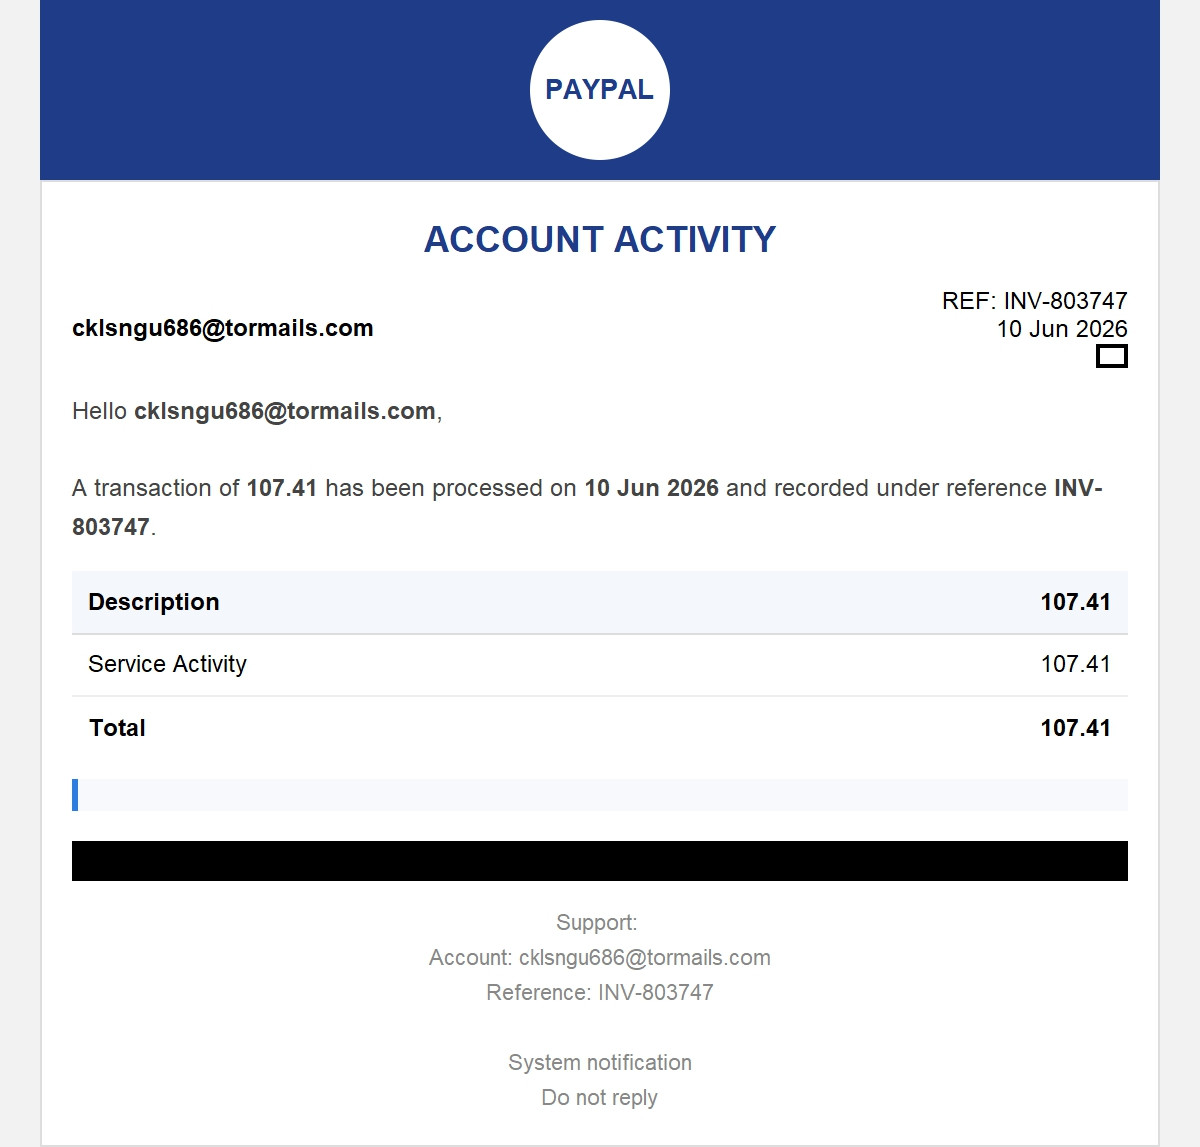Click the 10 Jun 2026 date under the reference
This screenshot has width=1200, height=1147.
(x=1062, y=329)
